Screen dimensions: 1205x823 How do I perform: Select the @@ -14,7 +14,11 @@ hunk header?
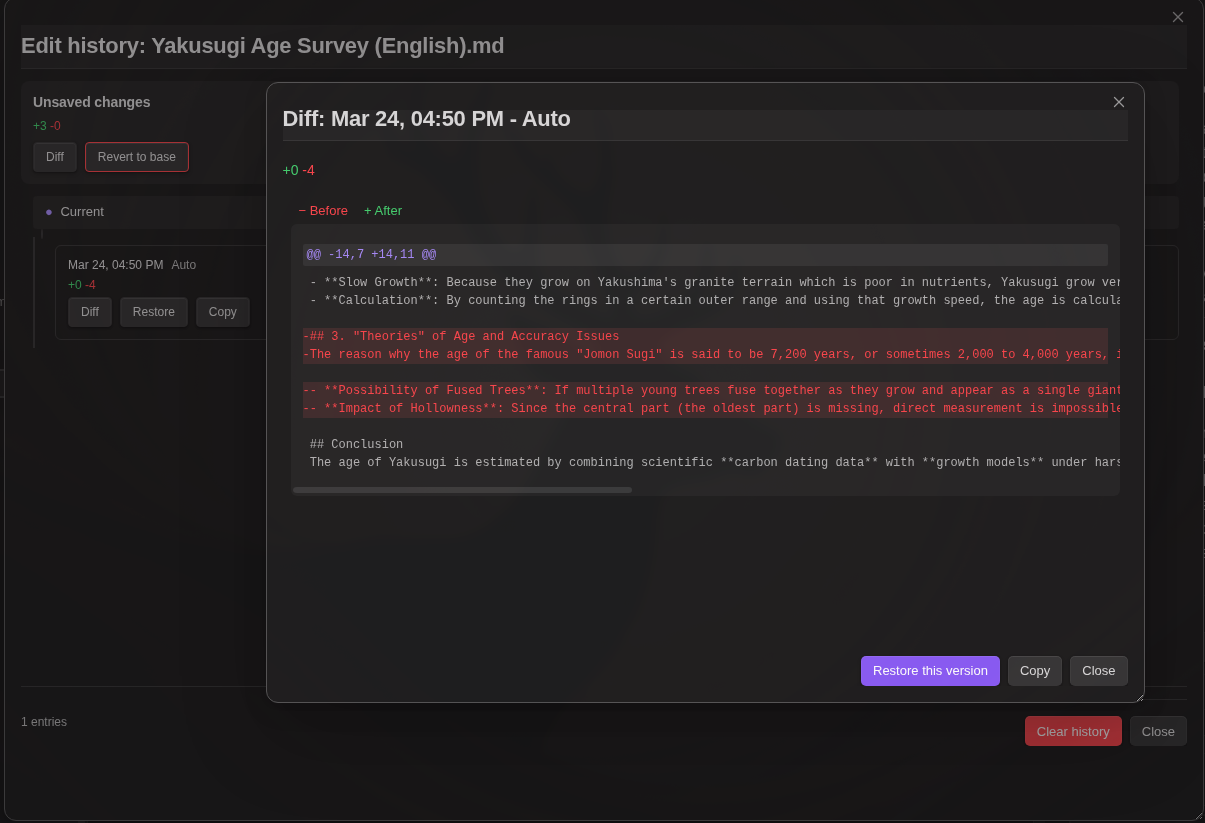[369, 253]
